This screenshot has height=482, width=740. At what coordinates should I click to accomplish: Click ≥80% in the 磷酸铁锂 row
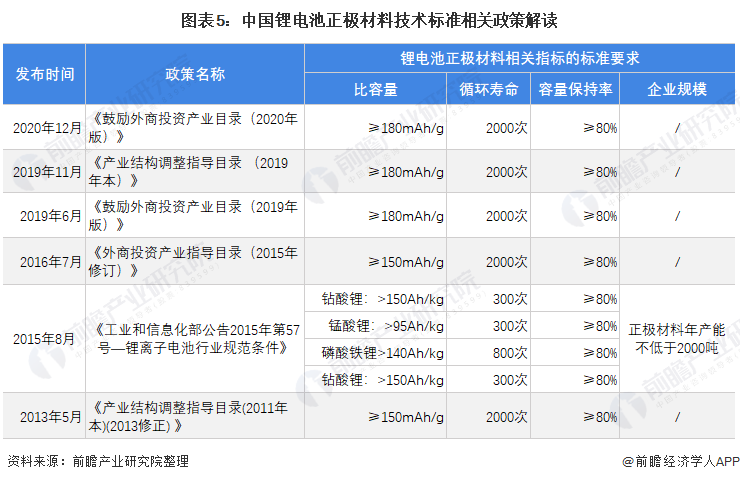pos(600,353)
